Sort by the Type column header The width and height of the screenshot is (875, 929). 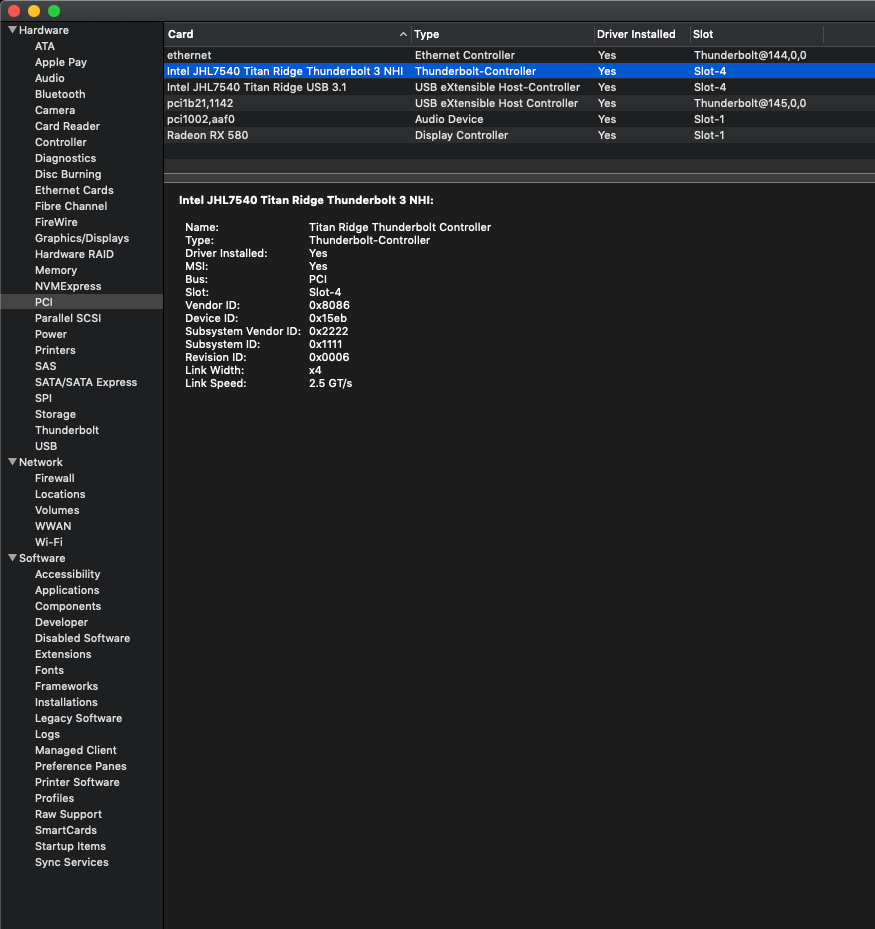[500, 34]
